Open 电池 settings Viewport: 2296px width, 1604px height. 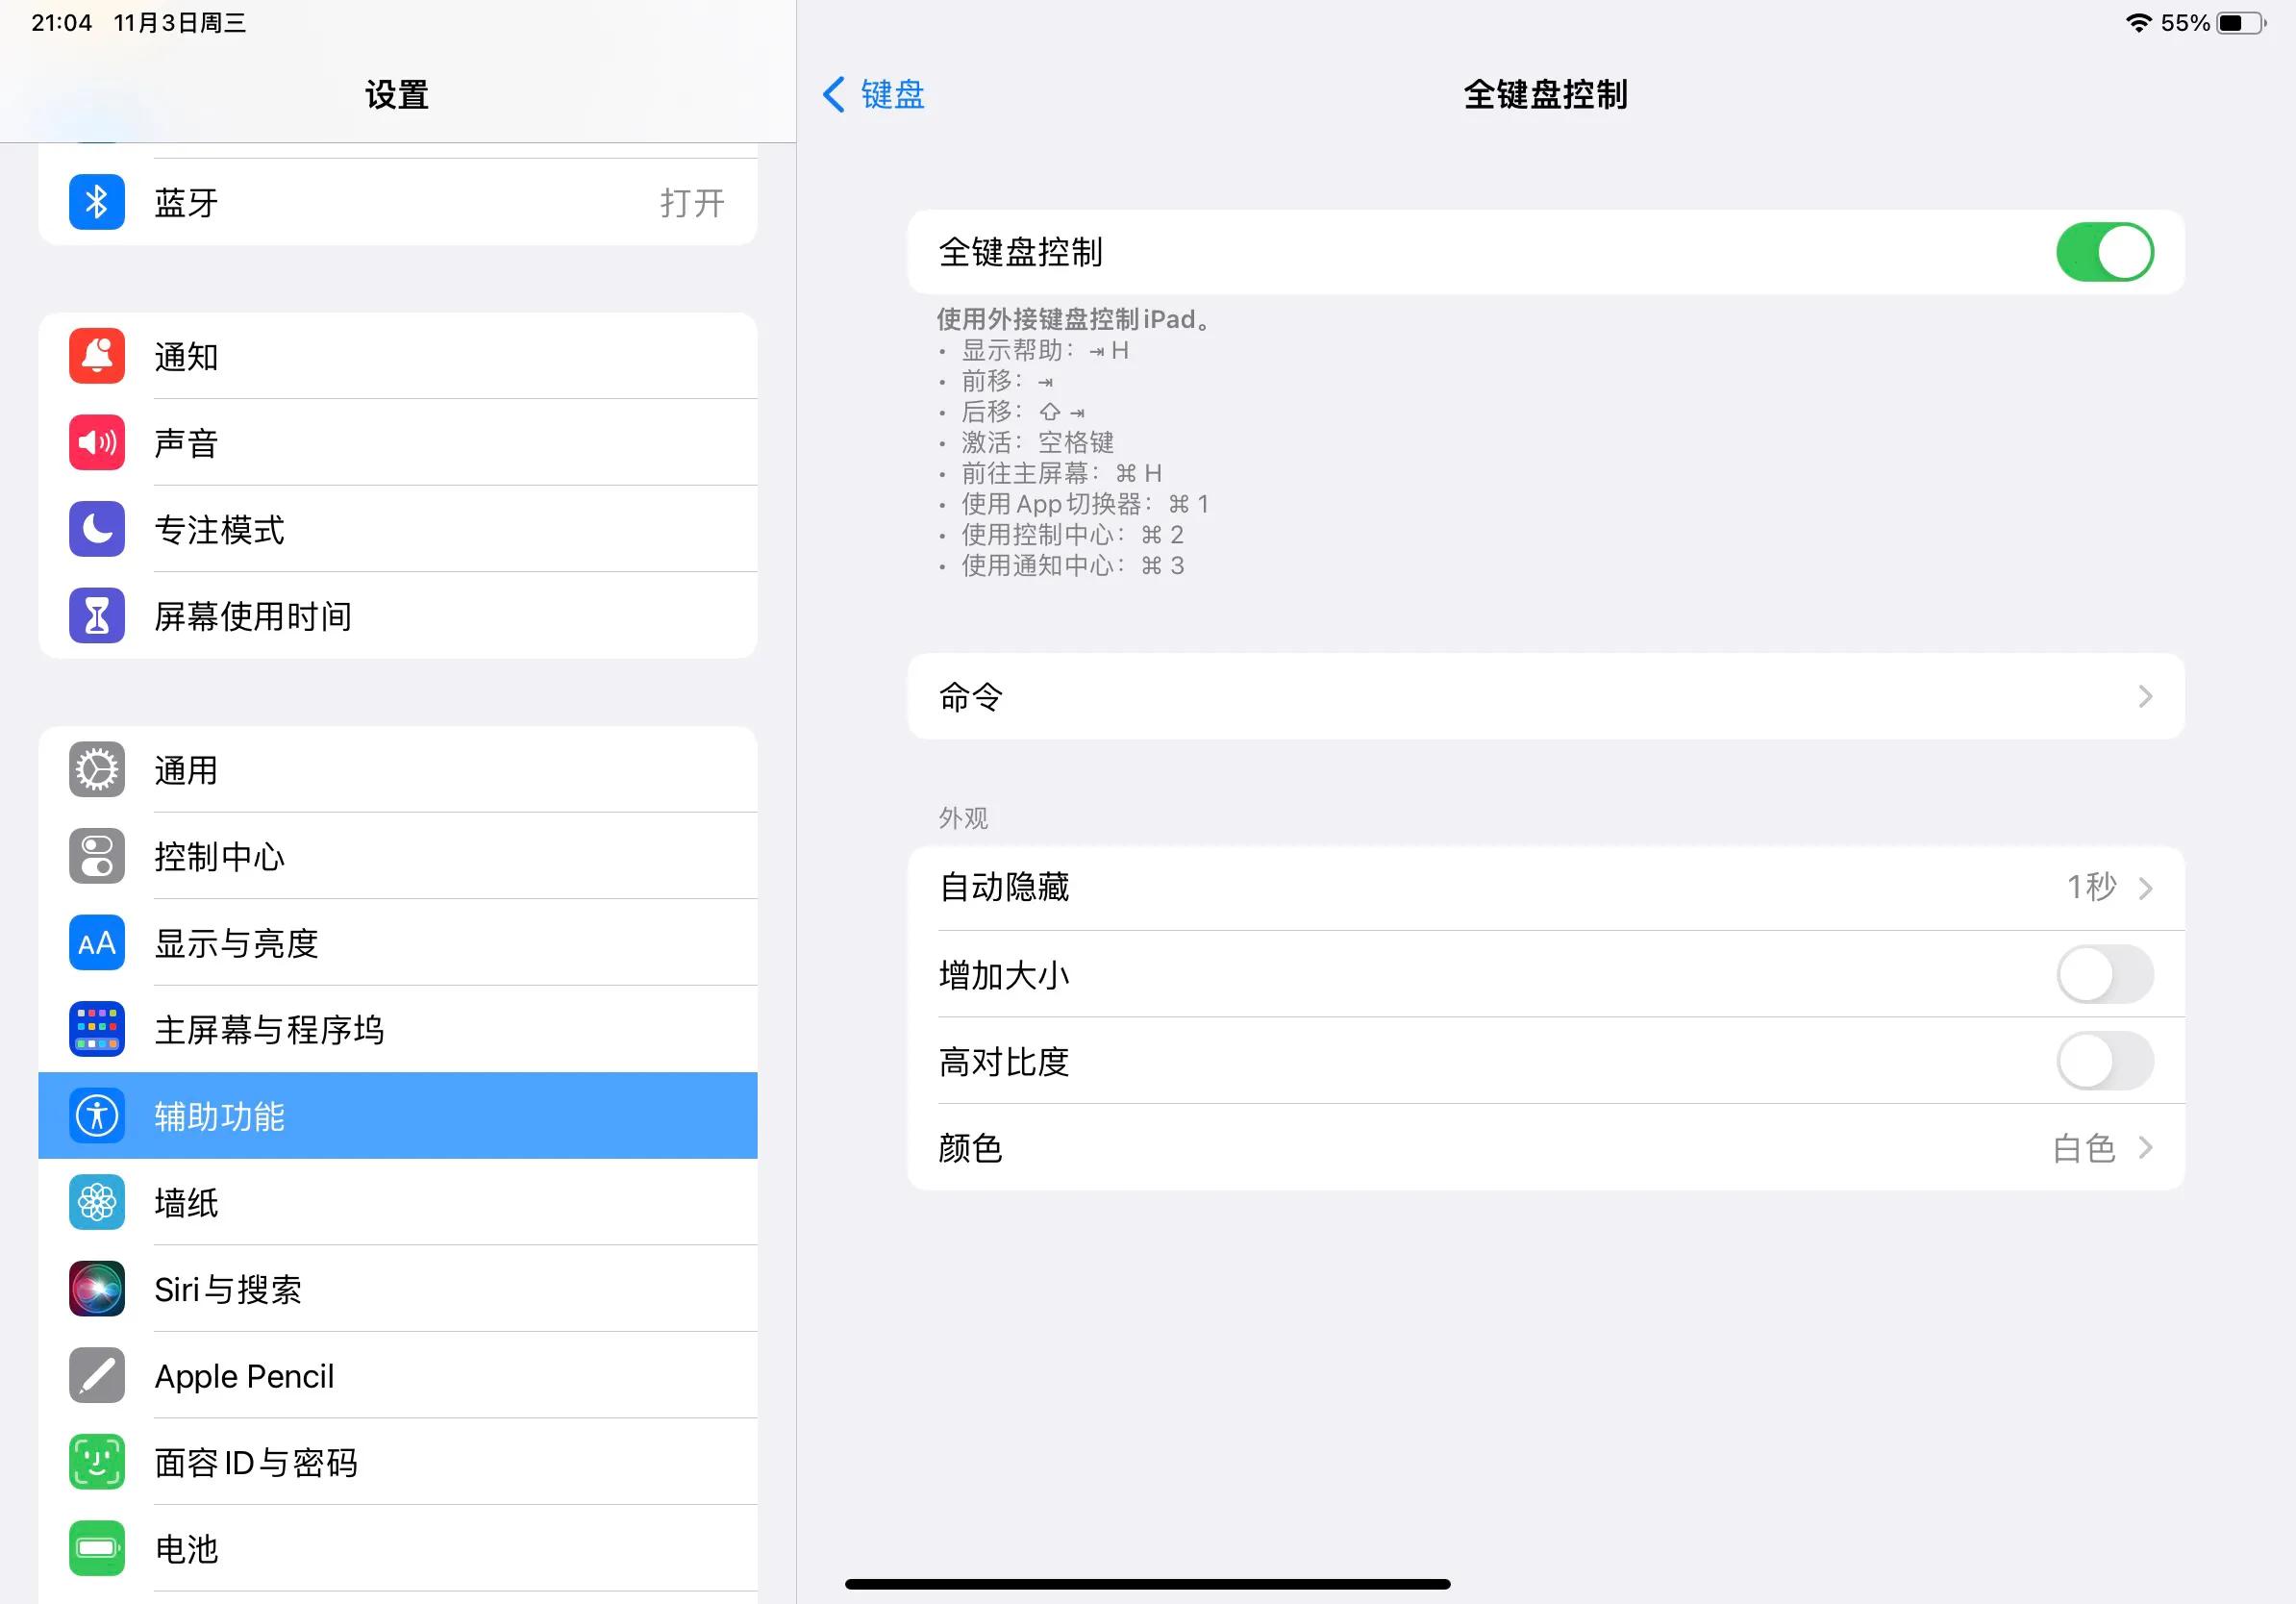(x=397, y=1548)
